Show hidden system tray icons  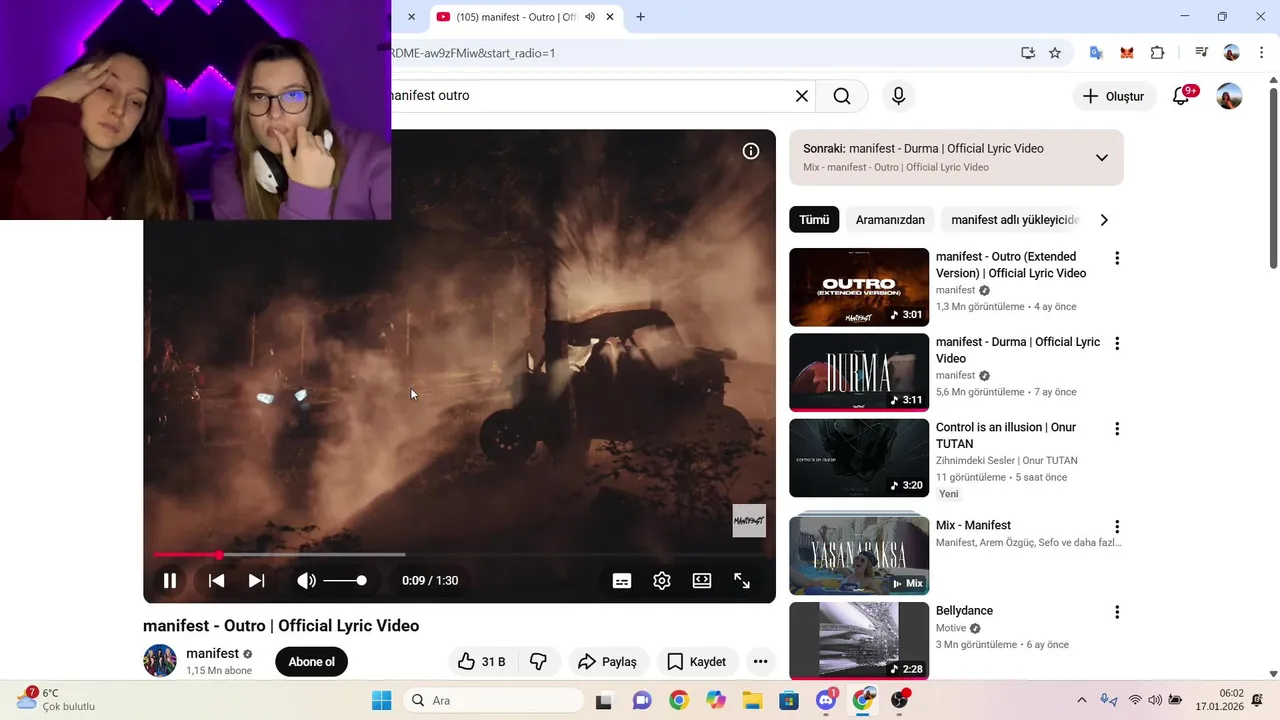1081,700
